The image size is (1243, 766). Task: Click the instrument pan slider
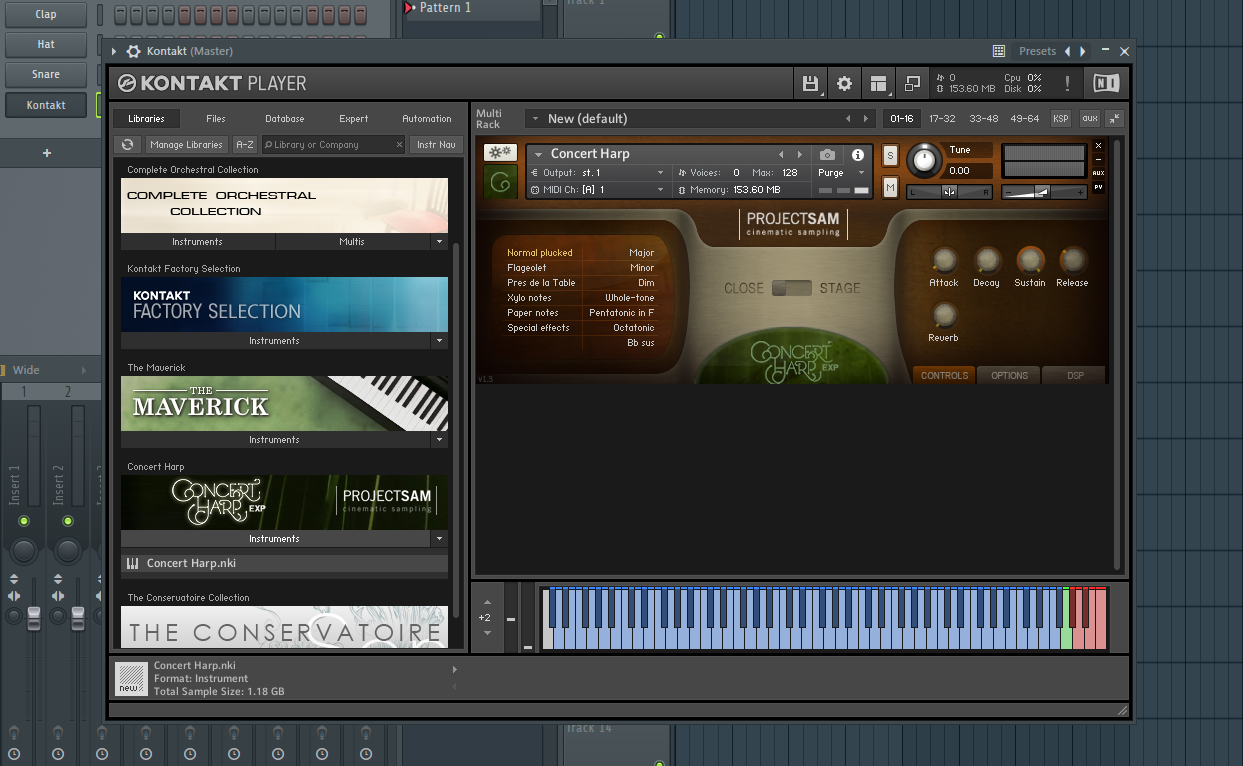pos(949,192)
